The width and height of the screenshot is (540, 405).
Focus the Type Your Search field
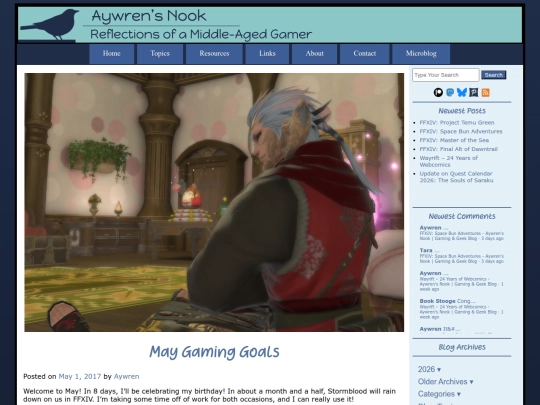coord(446,75)
